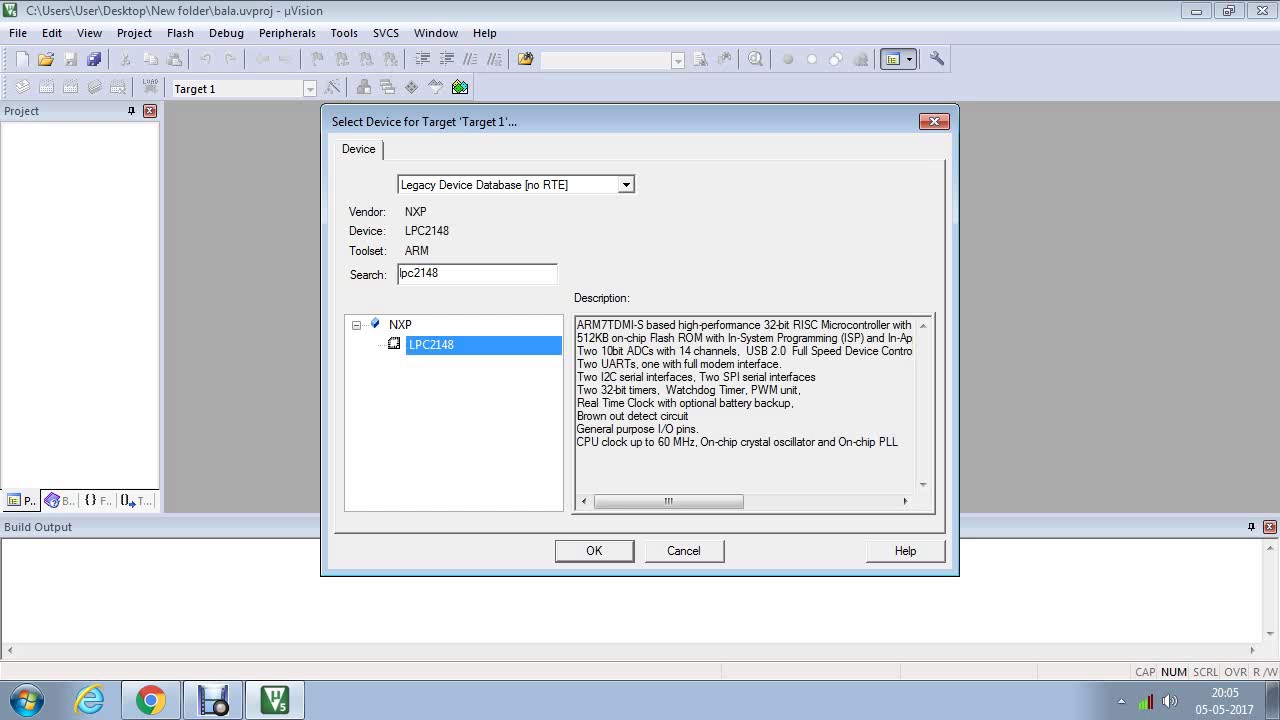Open the File menu

[18, 33]
